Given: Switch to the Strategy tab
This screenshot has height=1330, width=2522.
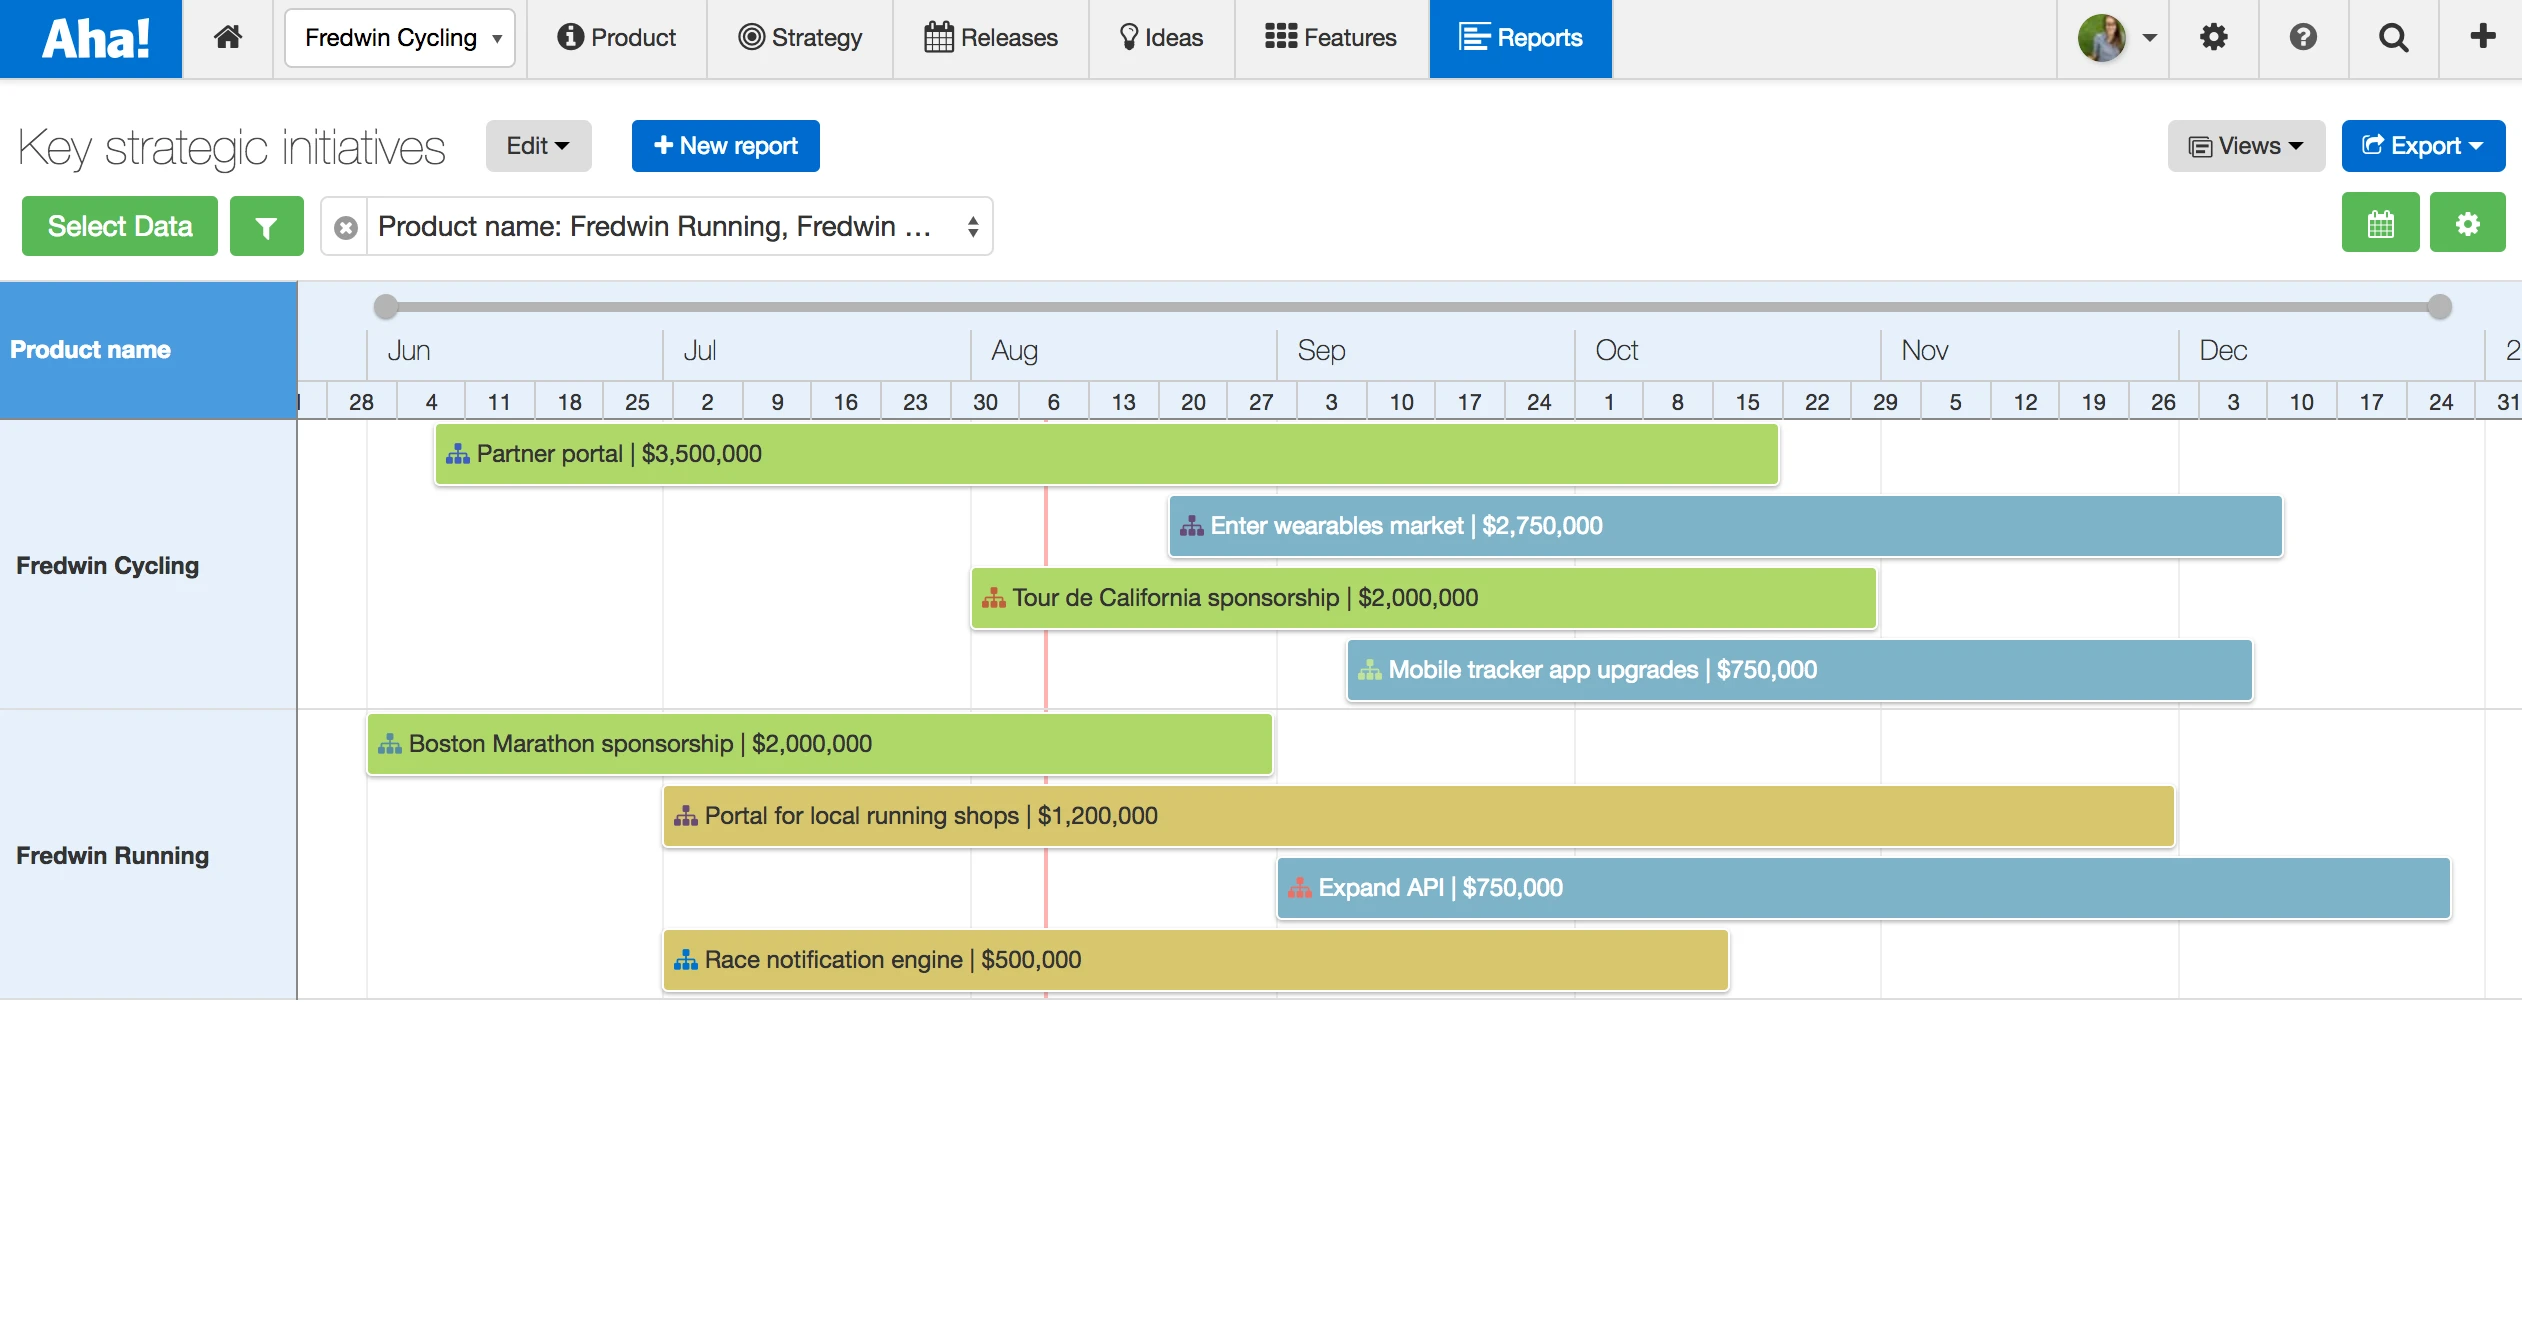Looking at the screenshot, I should 800,38.
